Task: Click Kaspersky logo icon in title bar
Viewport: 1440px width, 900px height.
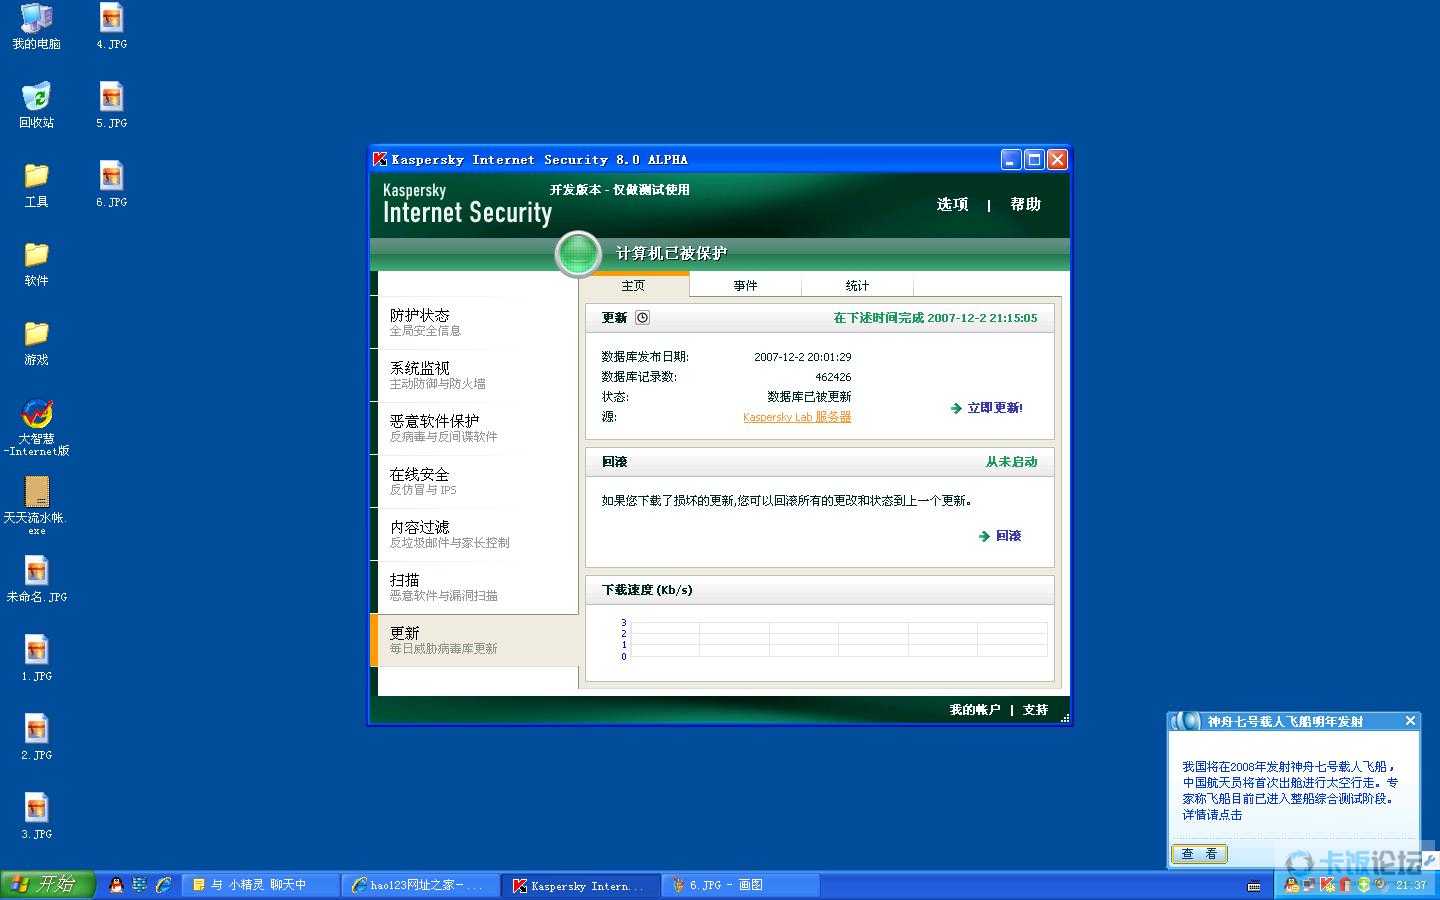Action: click(x=380, y=159)
